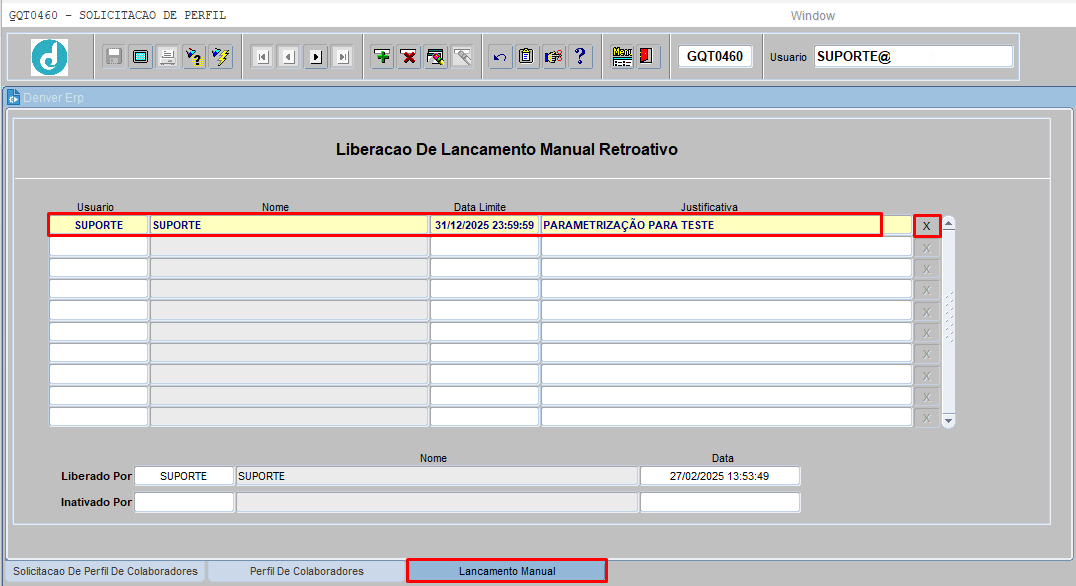The width and height of the screenshot is (1076, 586).
Task: Click the Denver Erp window icon
Action: pos(13,97)
